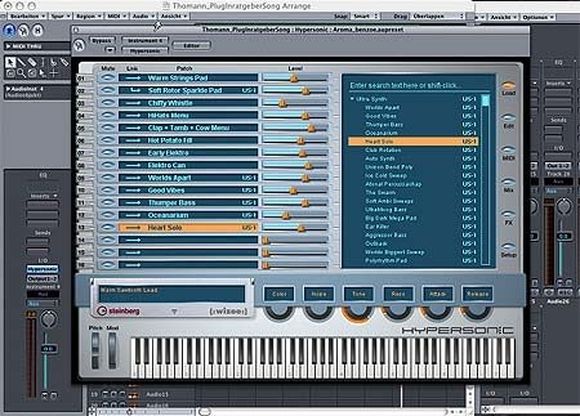
Task: Click the patch browser scrollbar
Action: point(485,179)
